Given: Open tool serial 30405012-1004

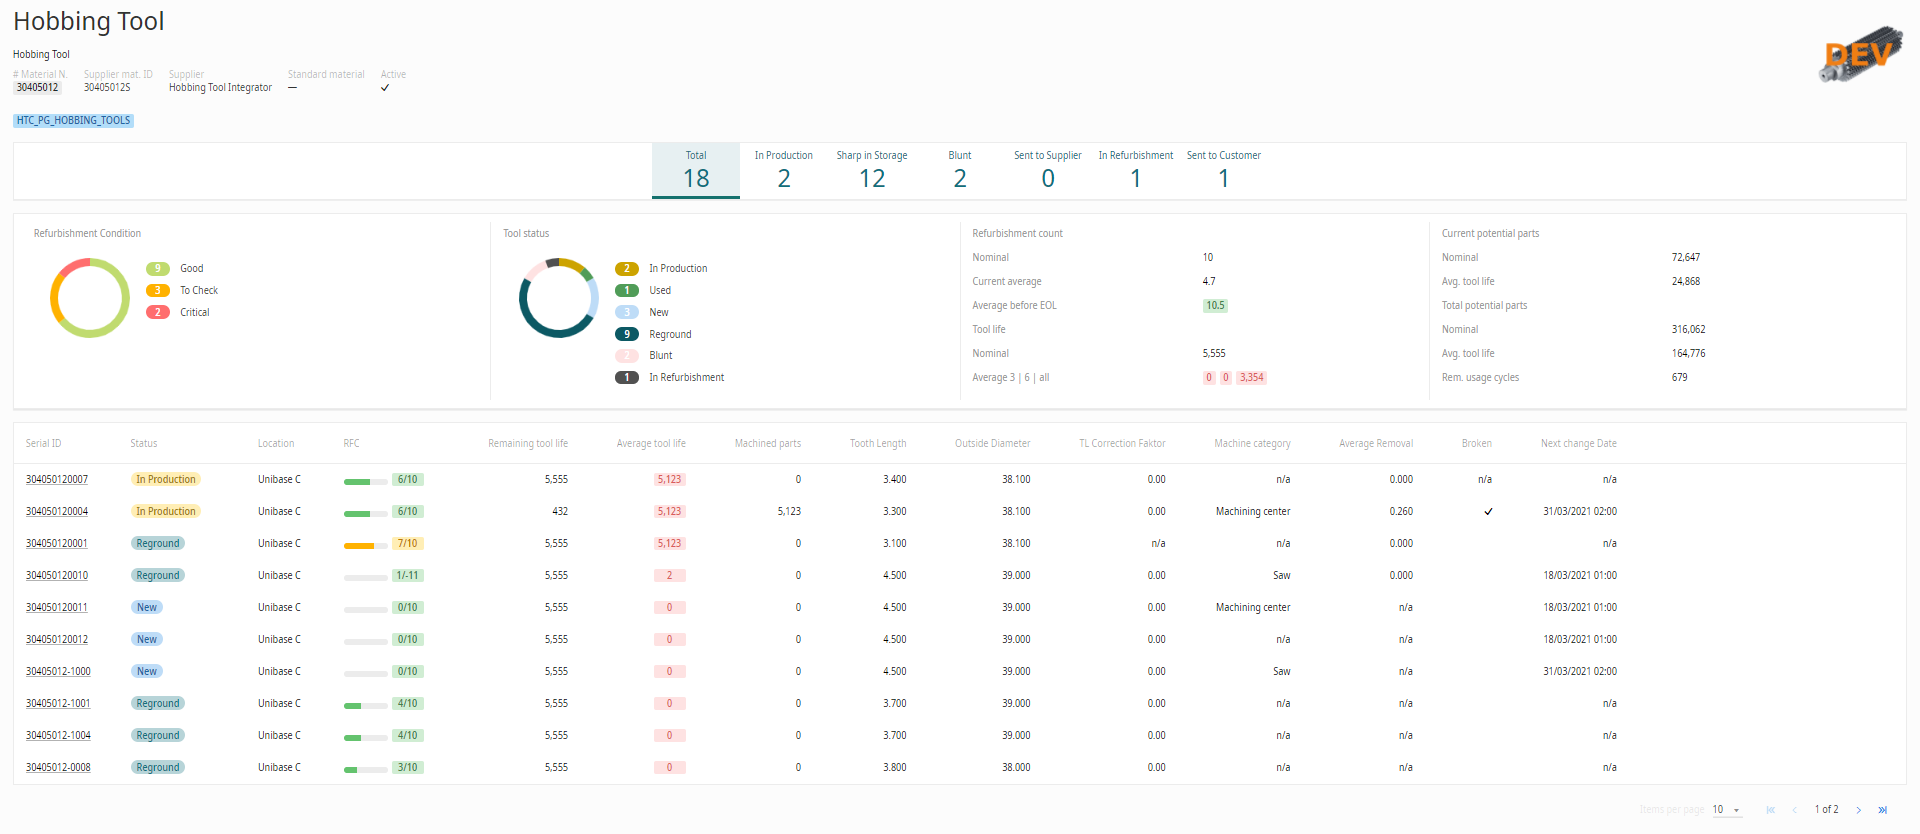Looking at the screenshot, I should pos(58,736).
